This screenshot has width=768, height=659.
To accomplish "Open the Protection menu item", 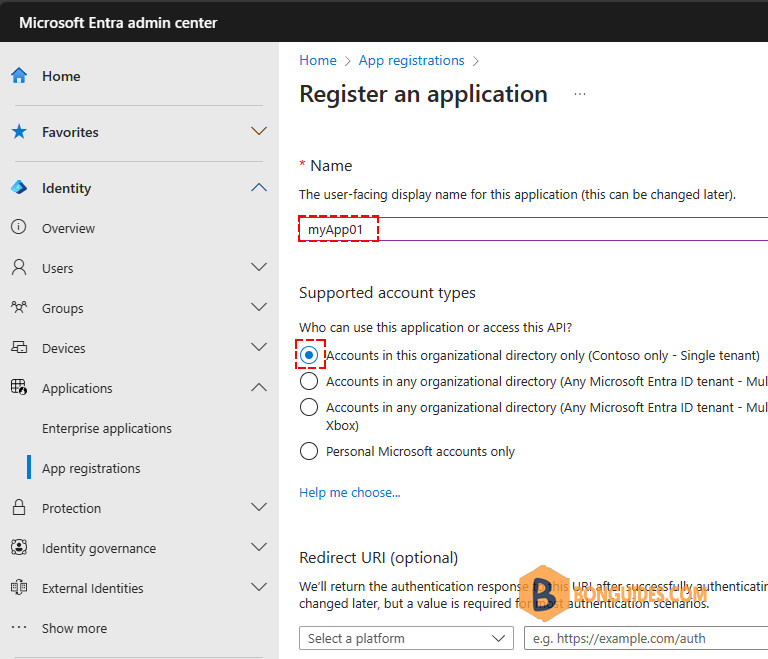I will click(72, 508).
